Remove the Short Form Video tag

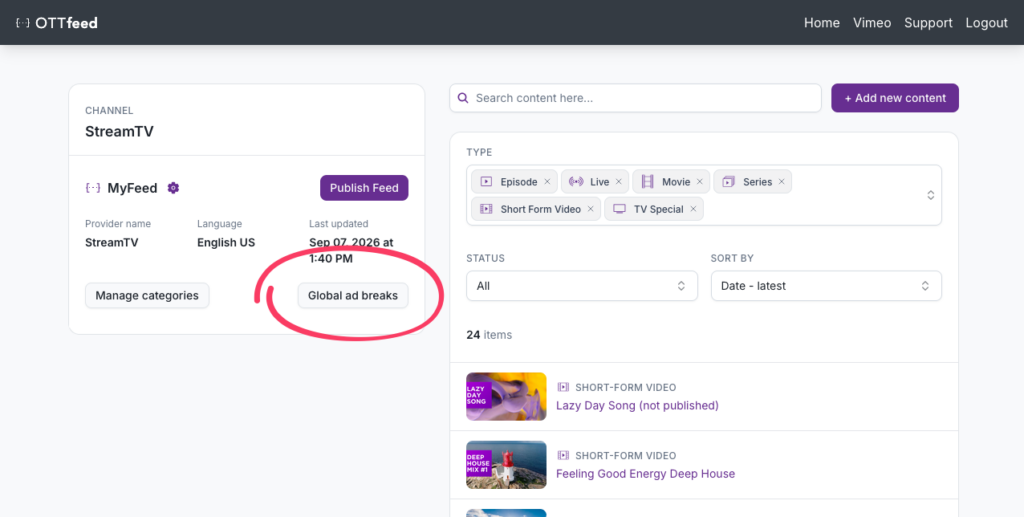pos(590,210)
